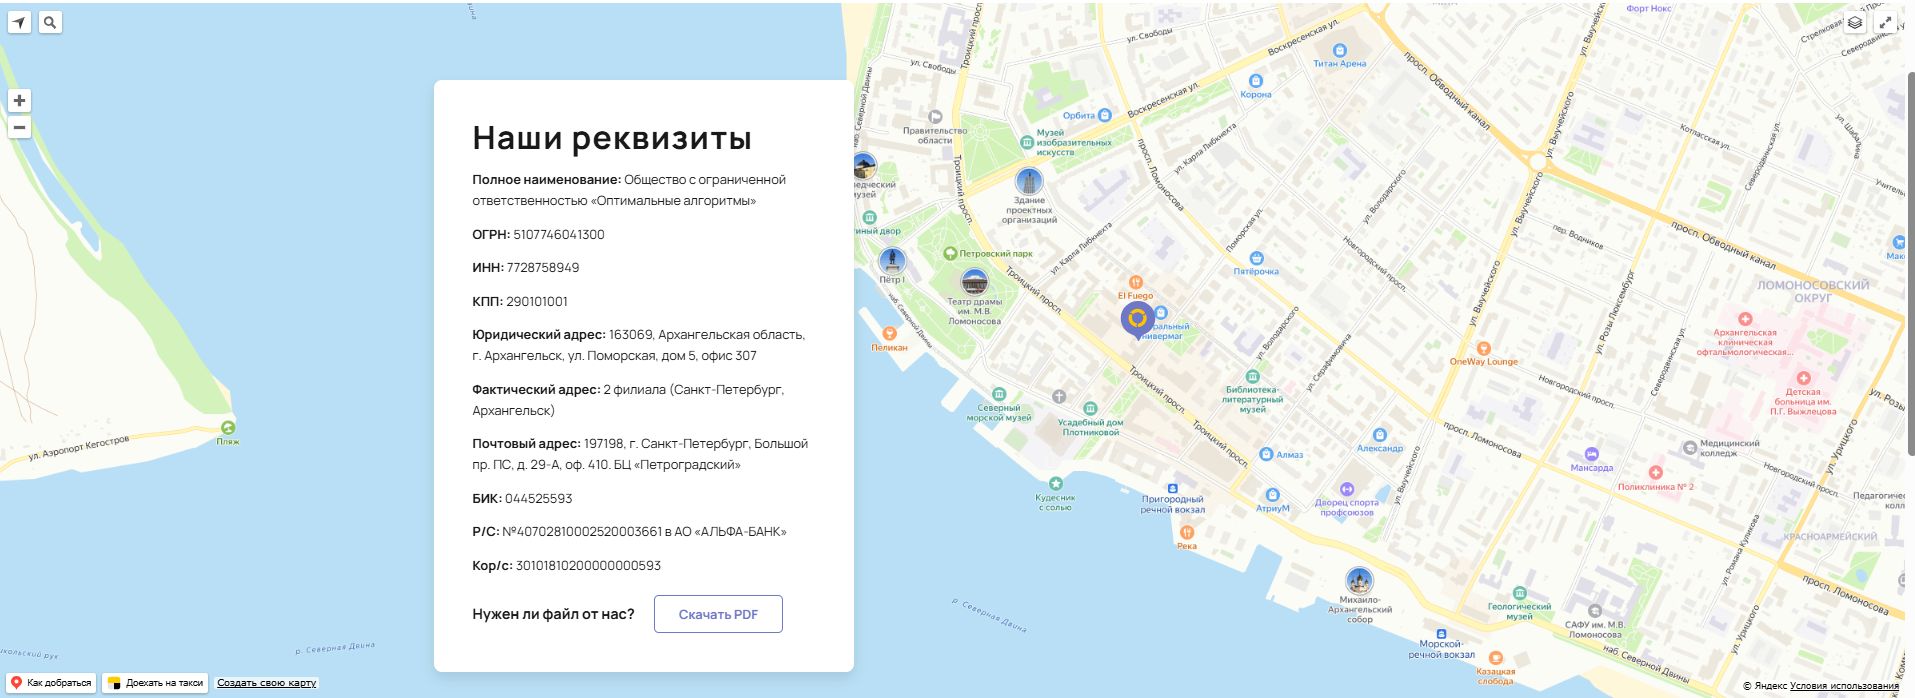Screen dimensions: 1915x698
Task: Click the САФУ им. Ломоносова marker
Action: point(1595,611)
